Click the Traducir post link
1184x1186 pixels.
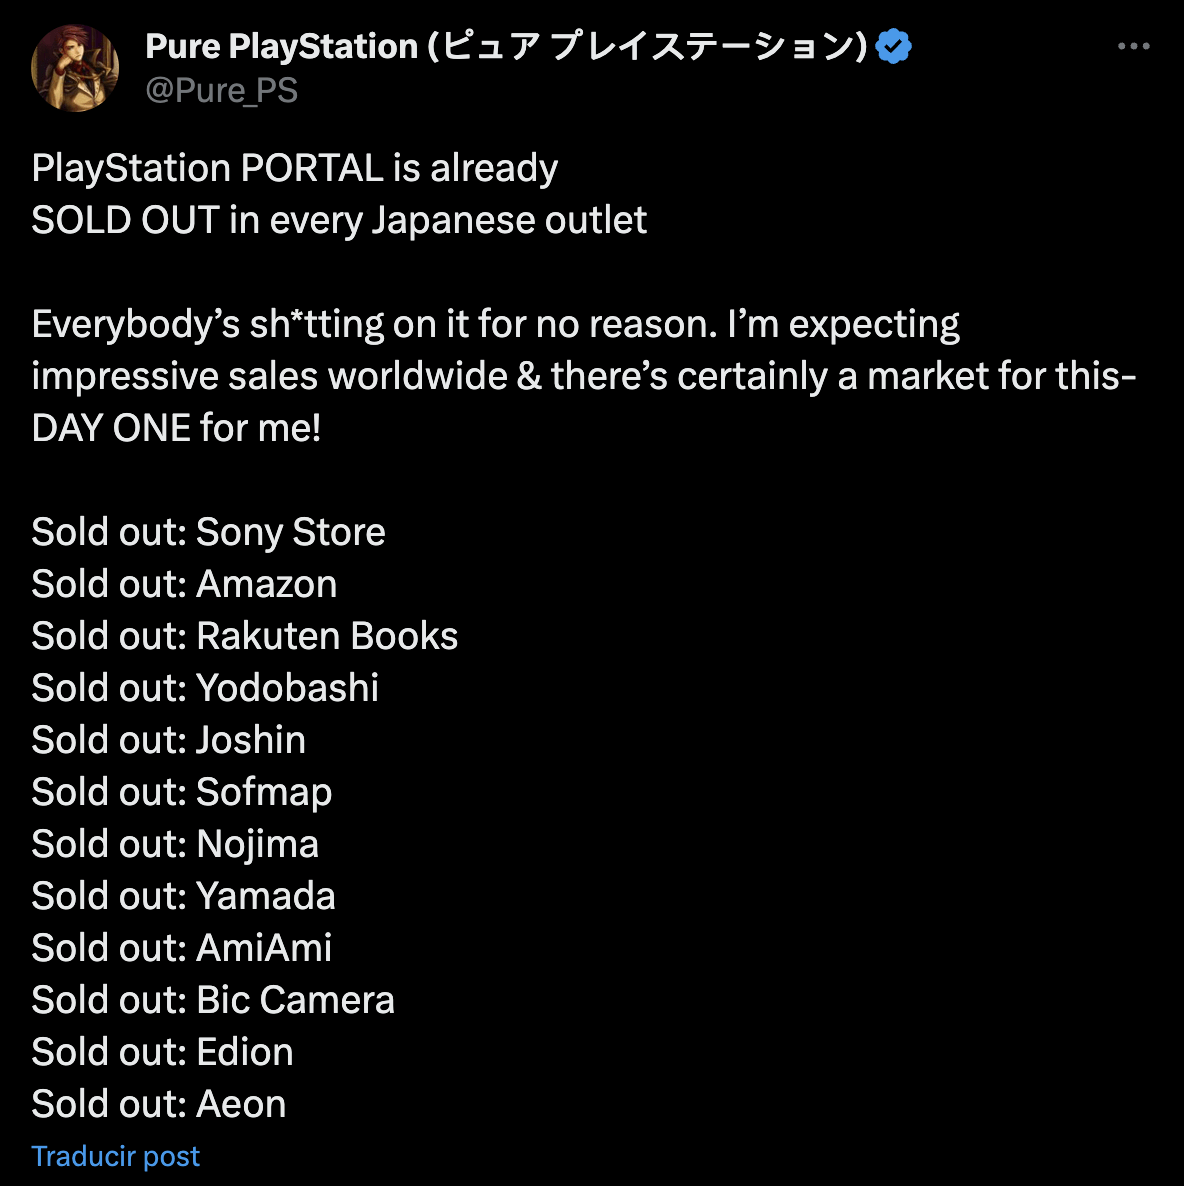pos(116,1156)
